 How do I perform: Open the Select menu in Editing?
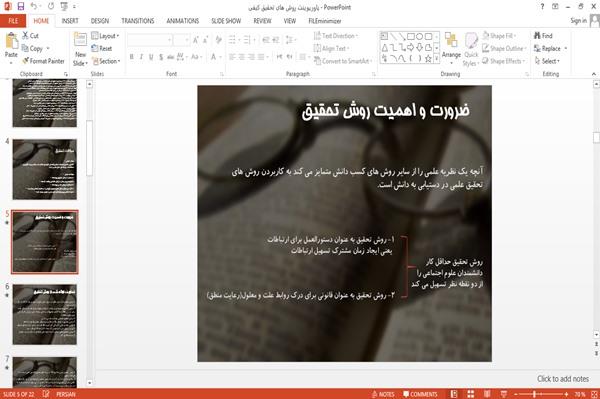pos(547,61)
